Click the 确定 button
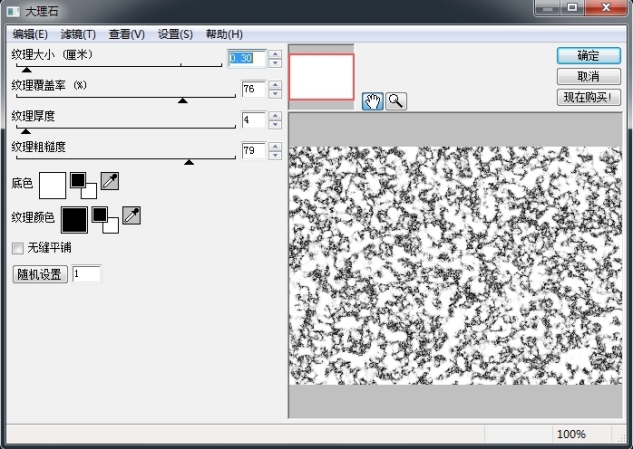The image size is (633, 449). pyautogui.click(x=588, y=56)
